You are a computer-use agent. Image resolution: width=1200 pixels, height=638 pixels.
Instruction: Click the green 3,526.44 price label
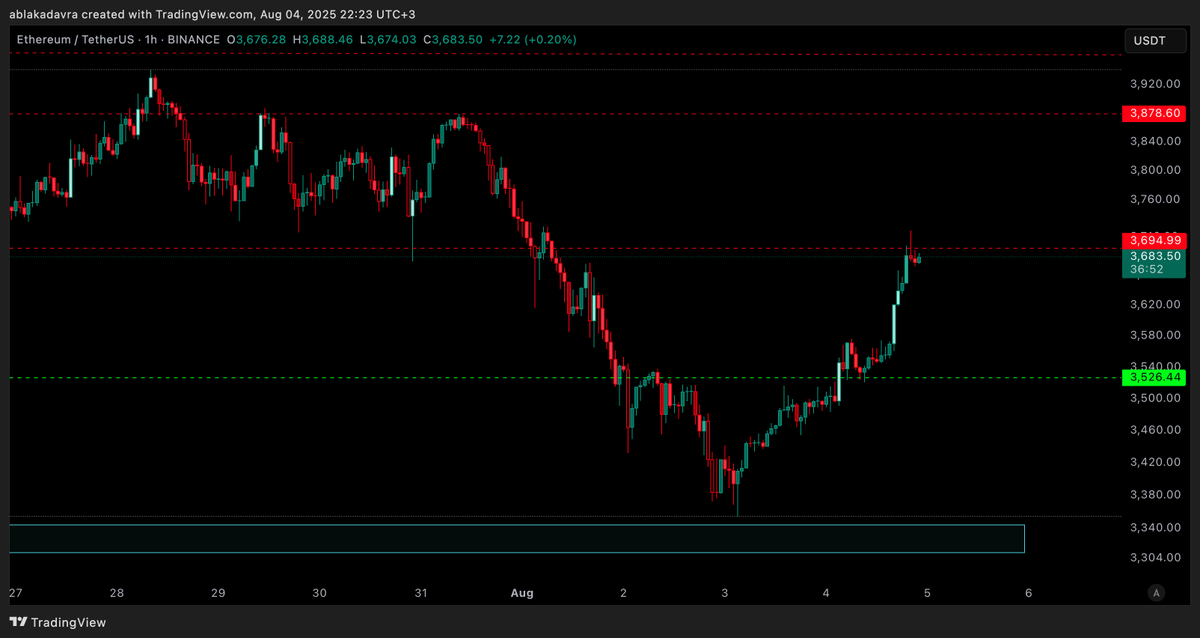click(1153, 377)
